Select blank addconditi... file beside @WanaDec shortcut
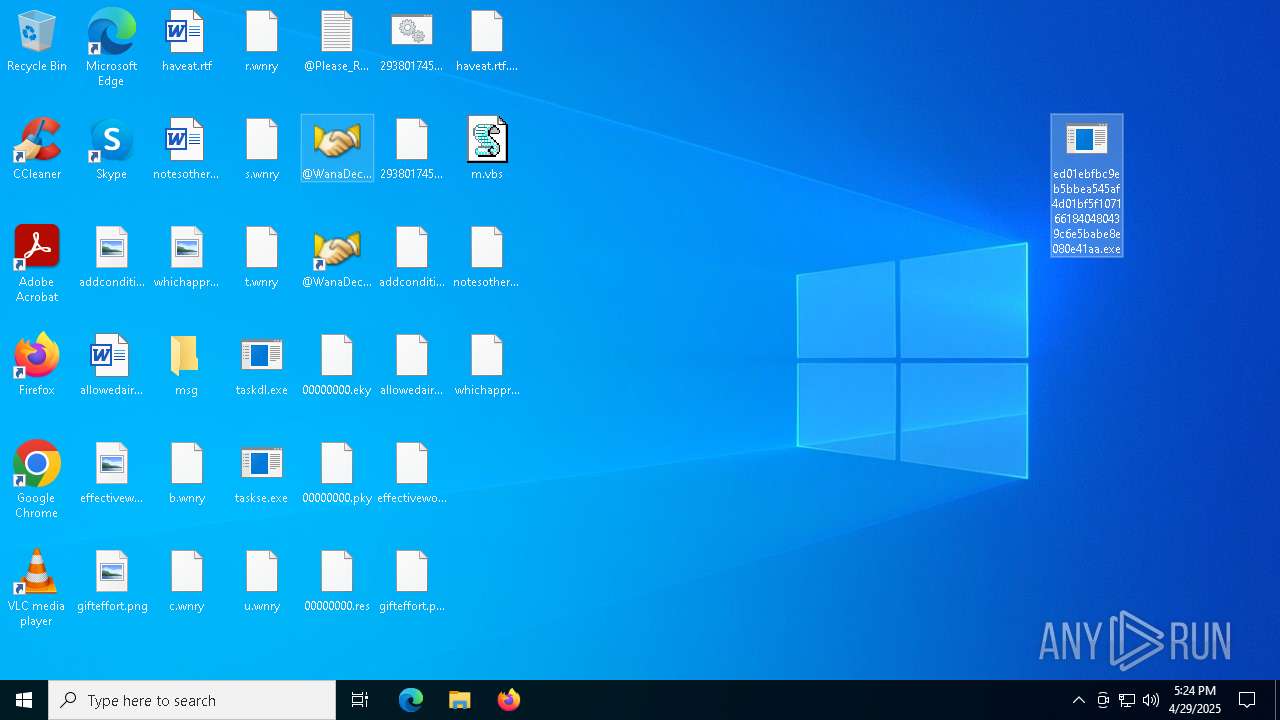 coord(411,258)
